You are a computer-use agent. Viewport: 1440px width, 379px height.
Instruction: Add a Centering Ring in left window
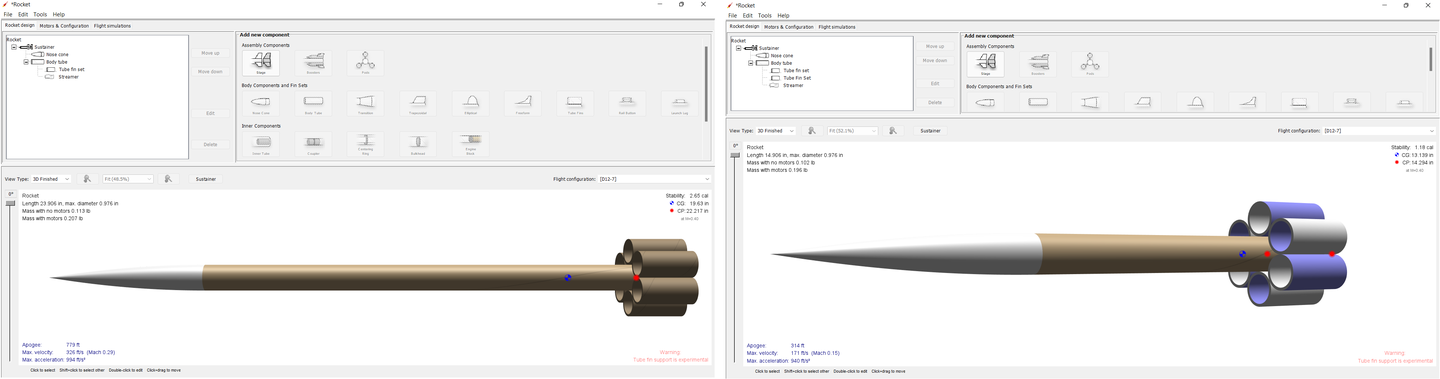point(365,144)
